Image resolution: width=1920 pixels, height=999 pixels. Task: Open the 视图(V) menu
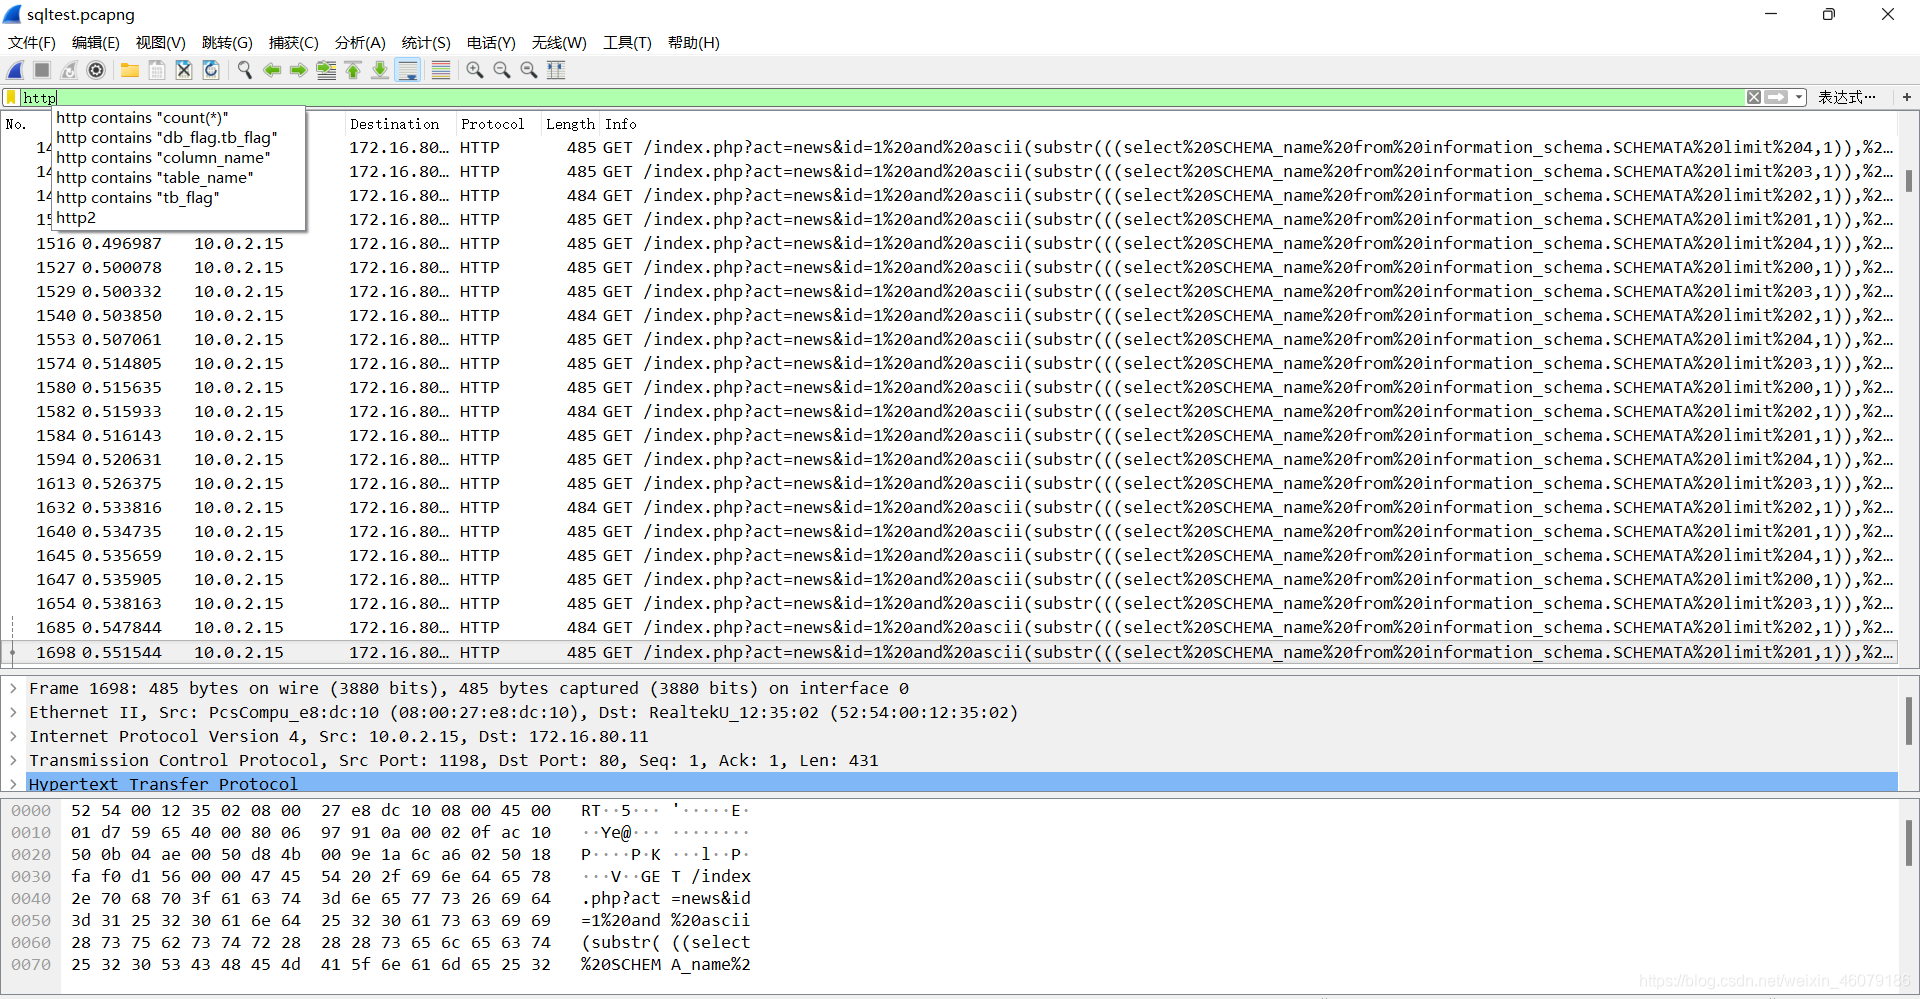(x=161, y=43)
